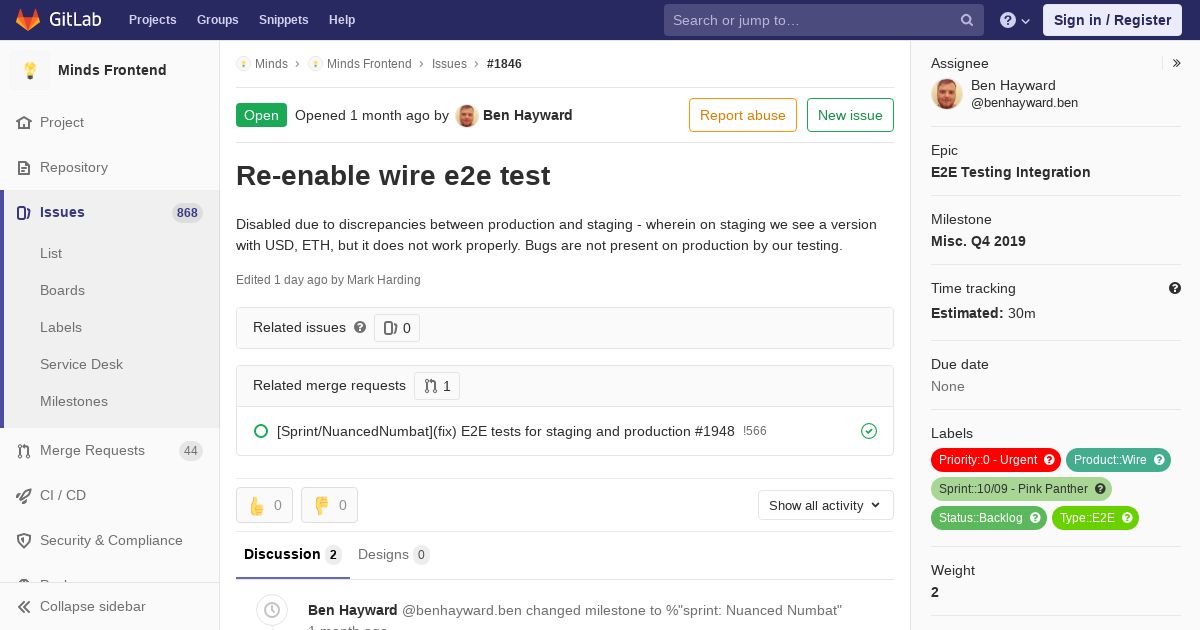The image size is (1200, 630).
Task: Click the Issues sidebar icon
Action: point(24,212)
